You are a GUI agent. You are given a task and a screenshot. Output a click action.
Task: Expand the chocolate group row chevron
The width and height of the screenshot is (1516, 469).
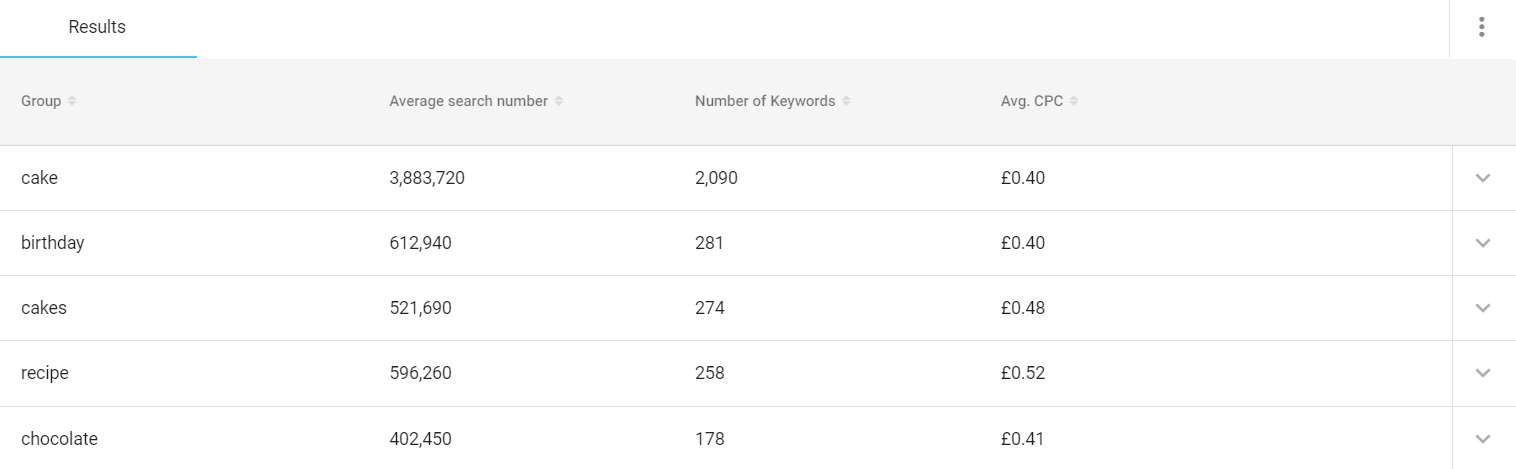coord(1483,438)
